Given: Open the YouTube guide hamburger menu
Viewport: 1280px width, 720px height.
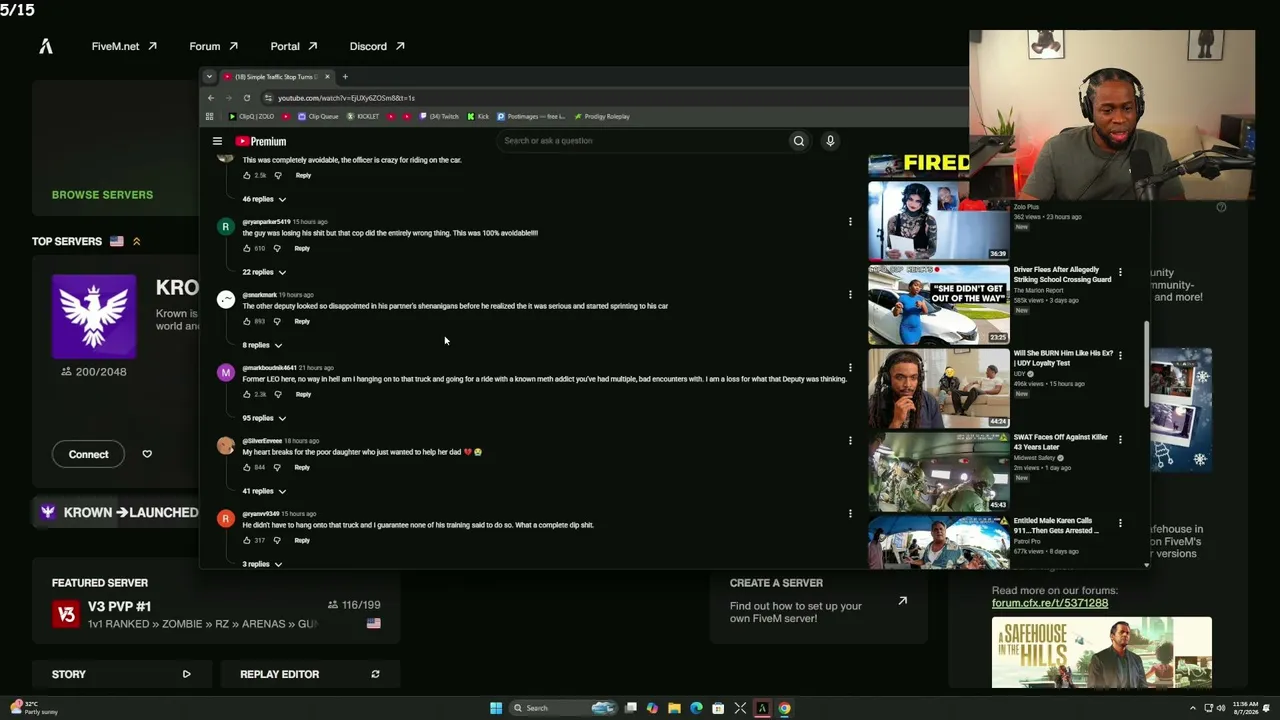Looking at the screenshot, I should [x=217, y=141].
